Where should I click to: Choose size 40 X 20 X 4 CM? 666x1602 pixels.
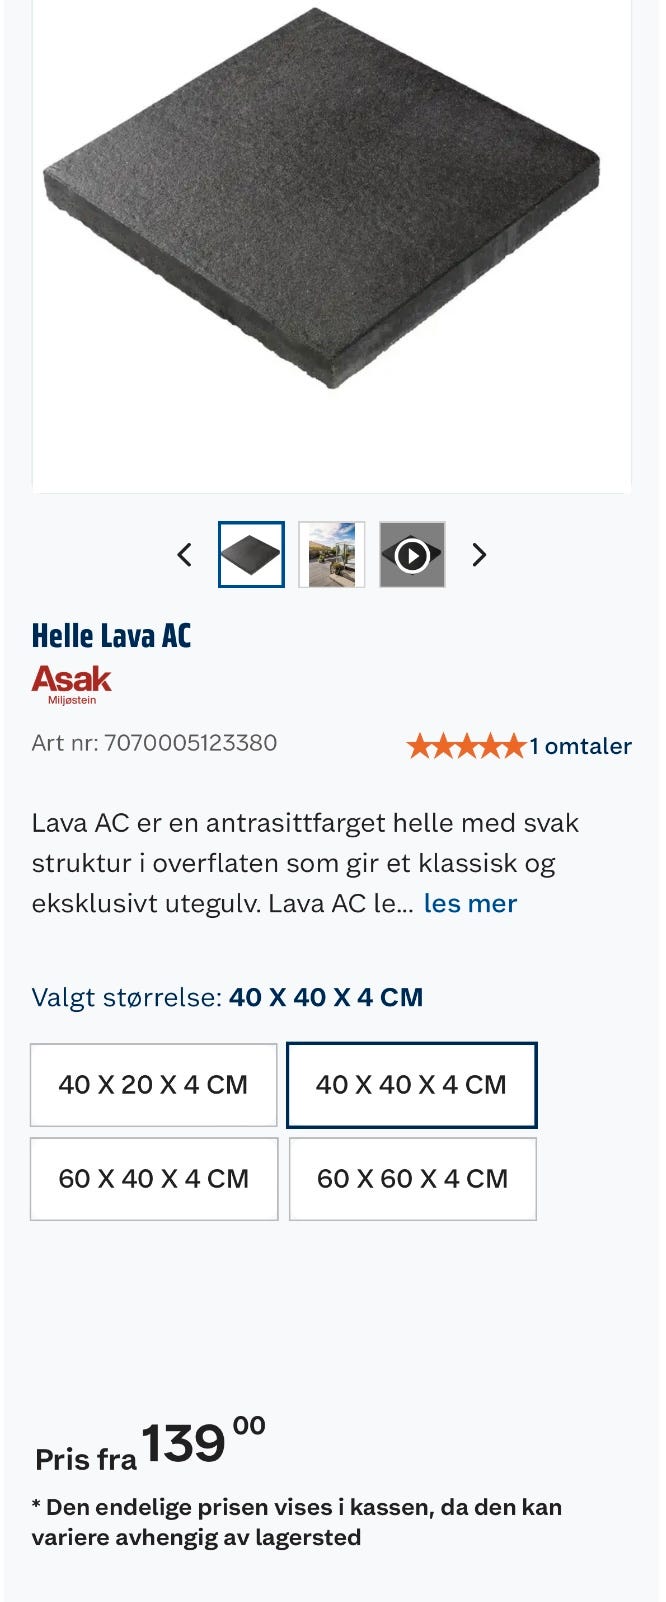click(x=153, y=1085)
